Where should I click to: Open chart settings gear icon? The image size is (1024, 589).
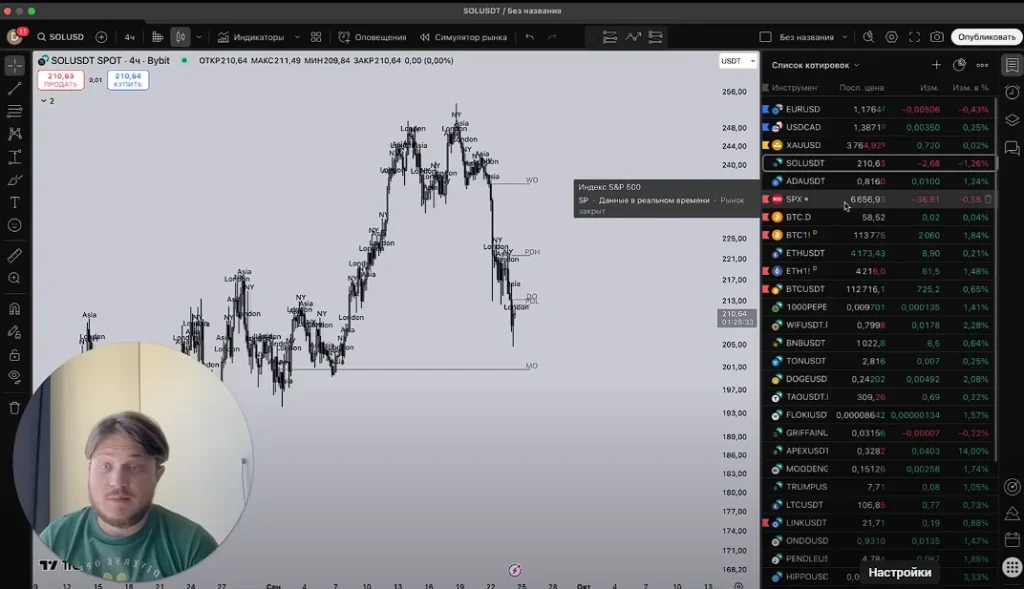point(891,37)
